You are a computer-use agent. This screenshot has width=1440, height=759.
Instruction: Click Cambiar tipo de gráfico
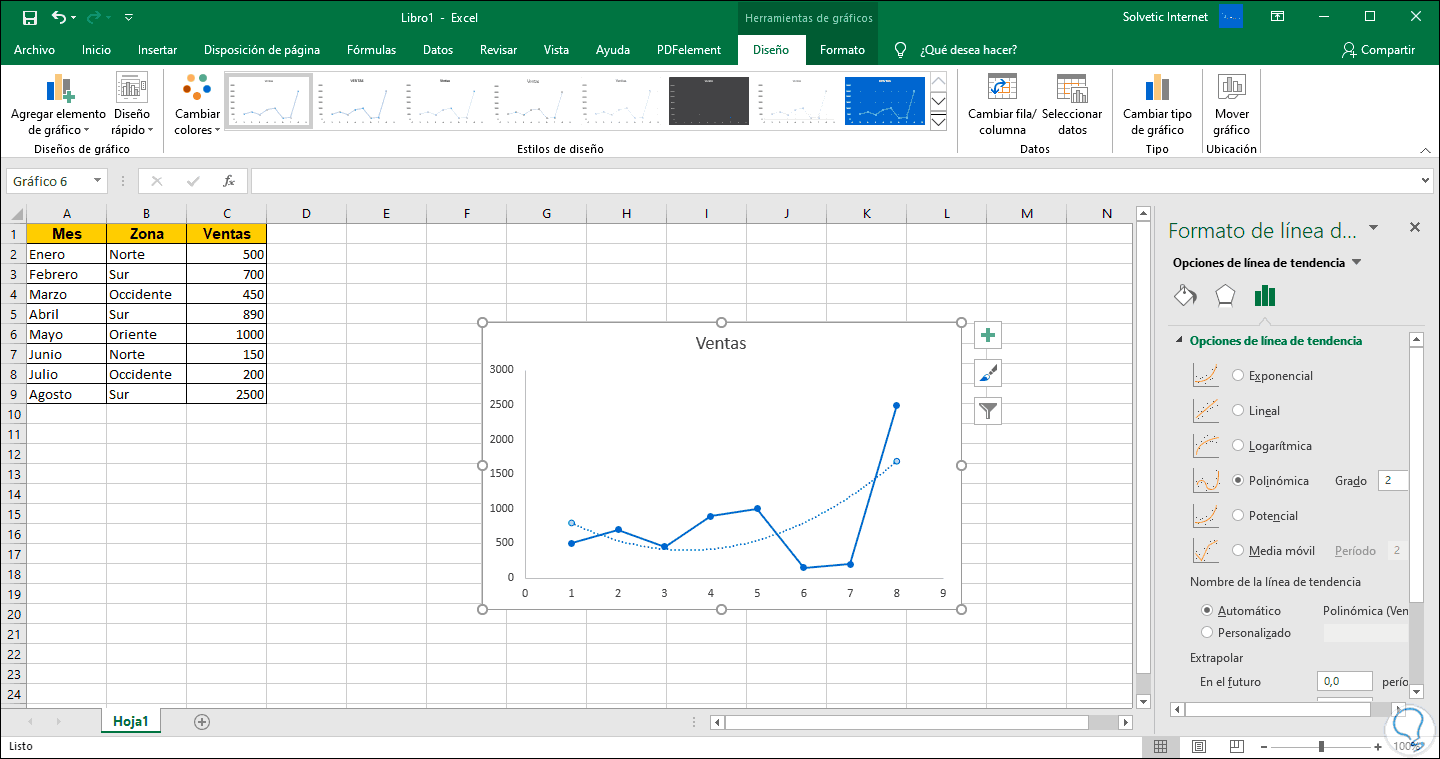[x=1157, y=104]
